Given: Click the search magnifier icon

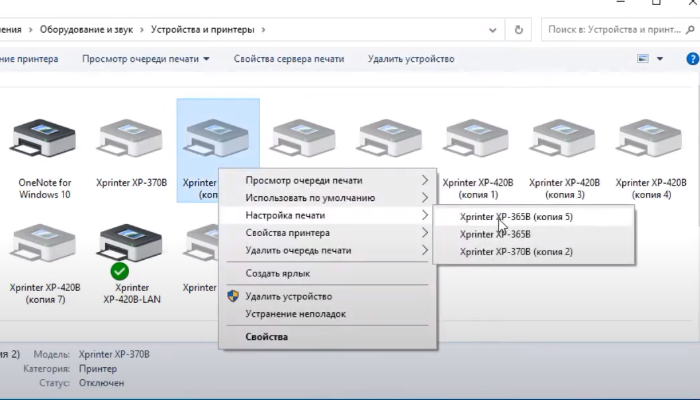Looking at the screenshot, I should click(x=690, y=30).
